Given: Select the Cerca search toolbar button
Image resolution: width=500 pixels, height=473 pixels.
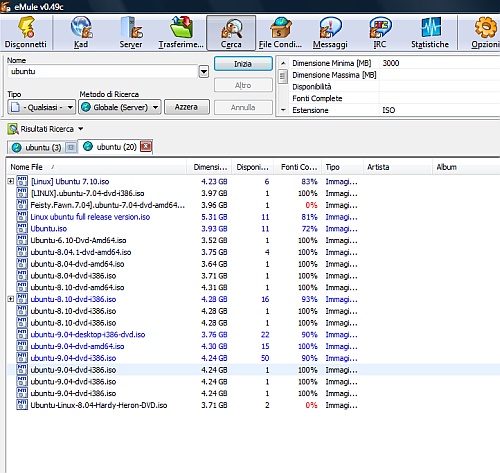Looking at the screenshot, I should [x=231, y=33].
